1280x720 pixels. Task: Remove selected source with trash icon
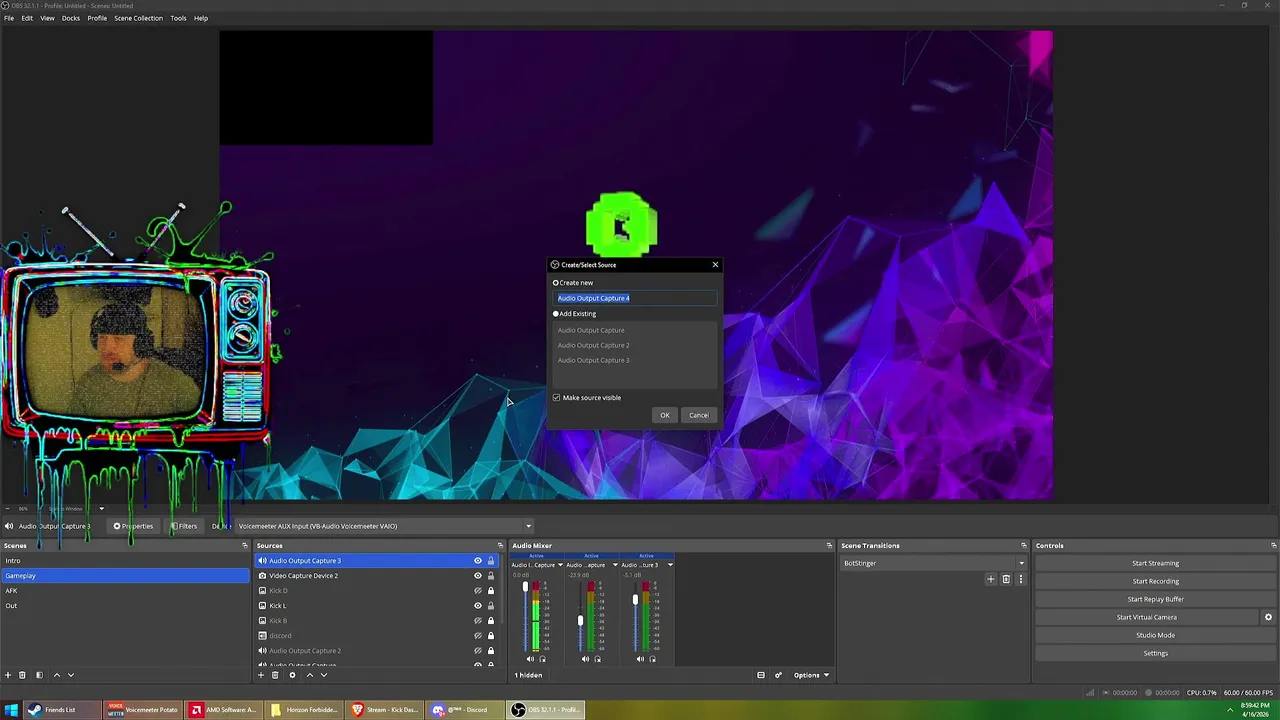coord(275,675)
